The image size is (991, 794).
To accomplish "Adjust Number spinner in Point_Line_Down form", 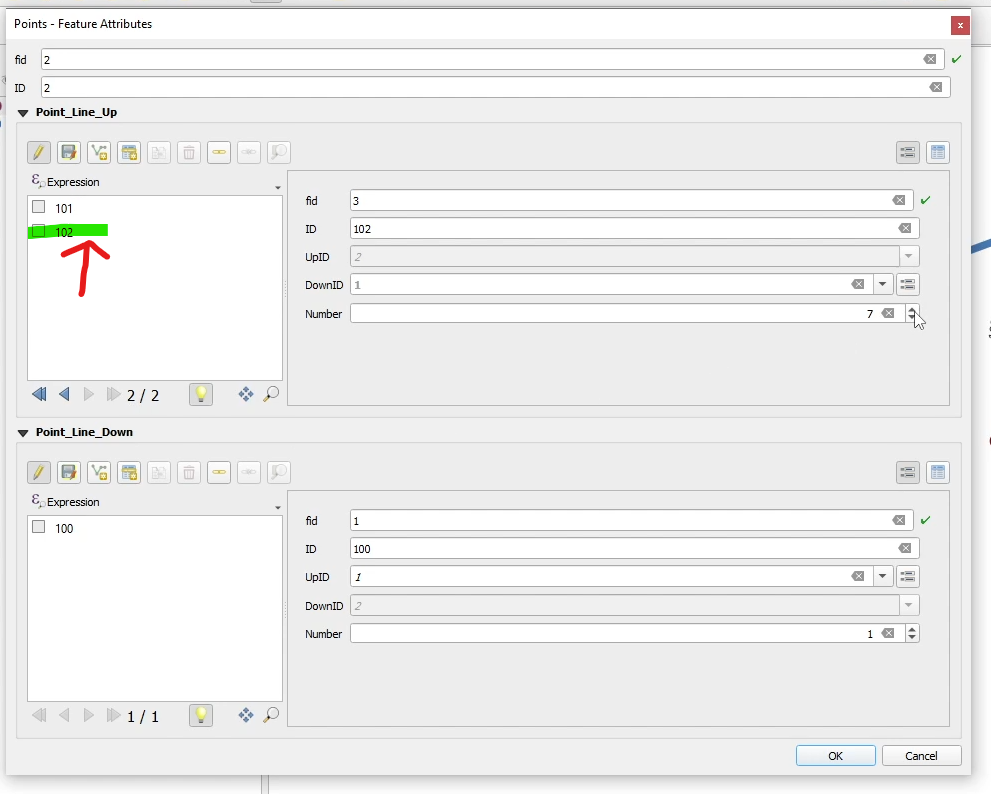I will [x=911, y=633].
